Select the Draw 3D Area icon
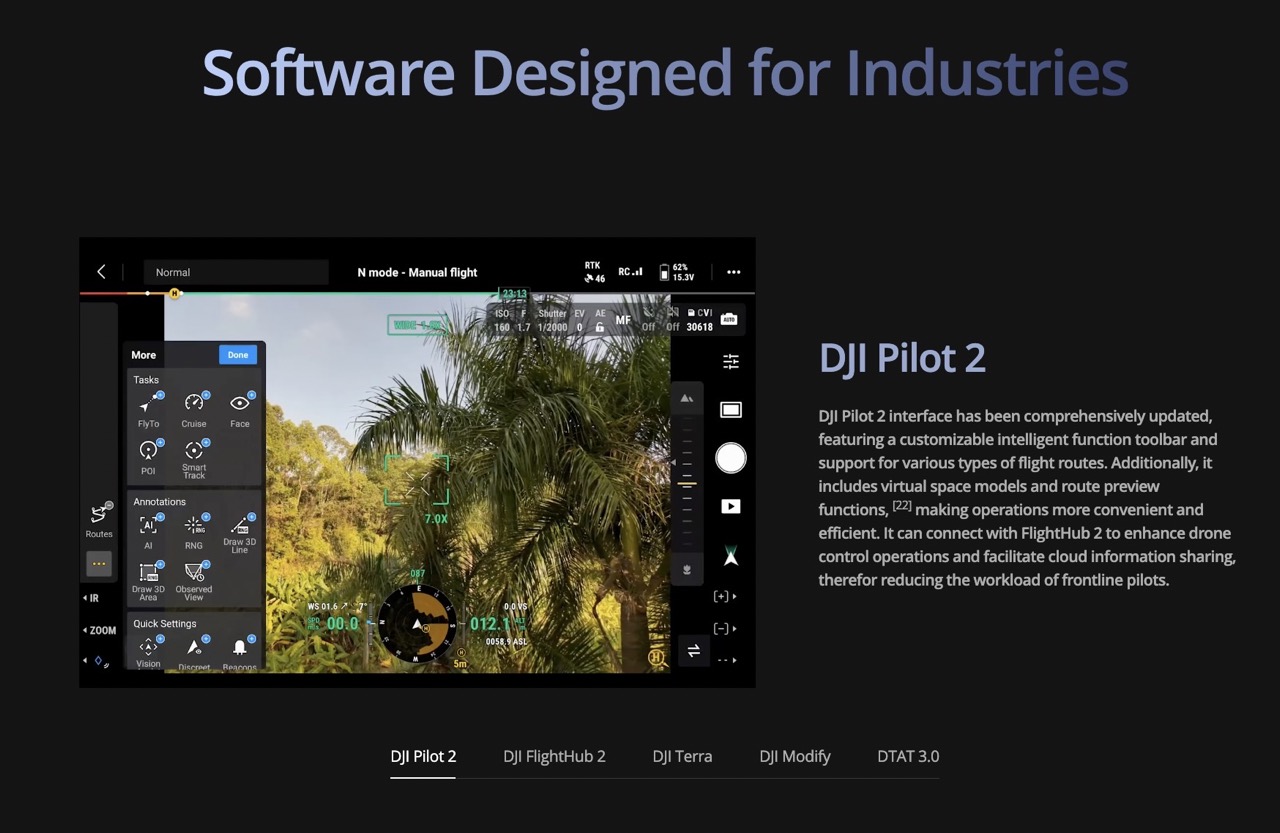The width and height of the screenshot is (1280, 833). coord(148,572)
